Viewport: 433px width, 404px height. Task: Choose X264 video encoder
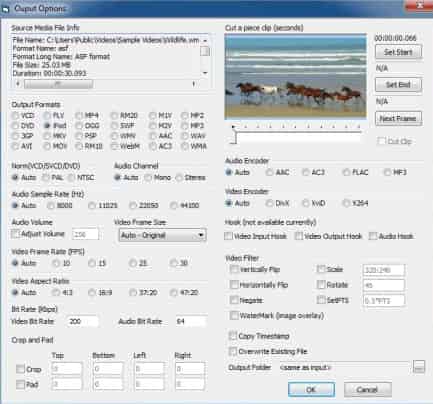346,203
